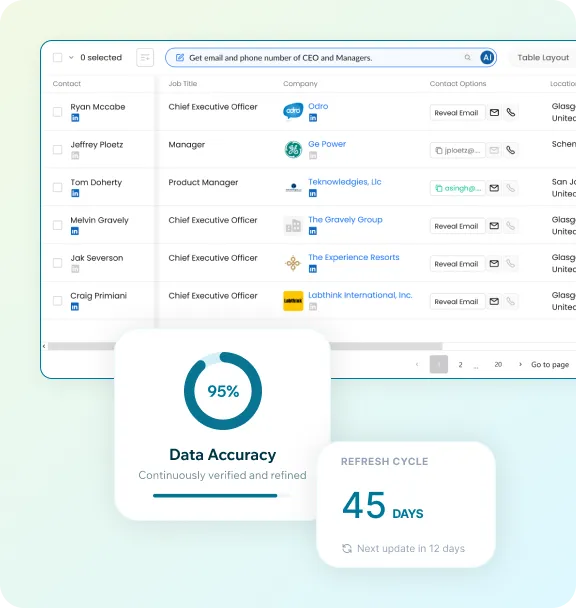Open Melvin Gravely's LinkedIn icon
576x608 pixels.
pyautogui.click(x=75, y=231)
